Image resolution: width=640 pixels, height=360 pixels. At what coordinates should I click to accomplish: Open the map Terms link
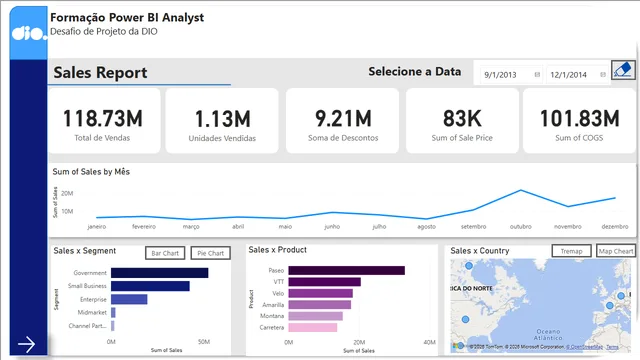click(612, 347)
